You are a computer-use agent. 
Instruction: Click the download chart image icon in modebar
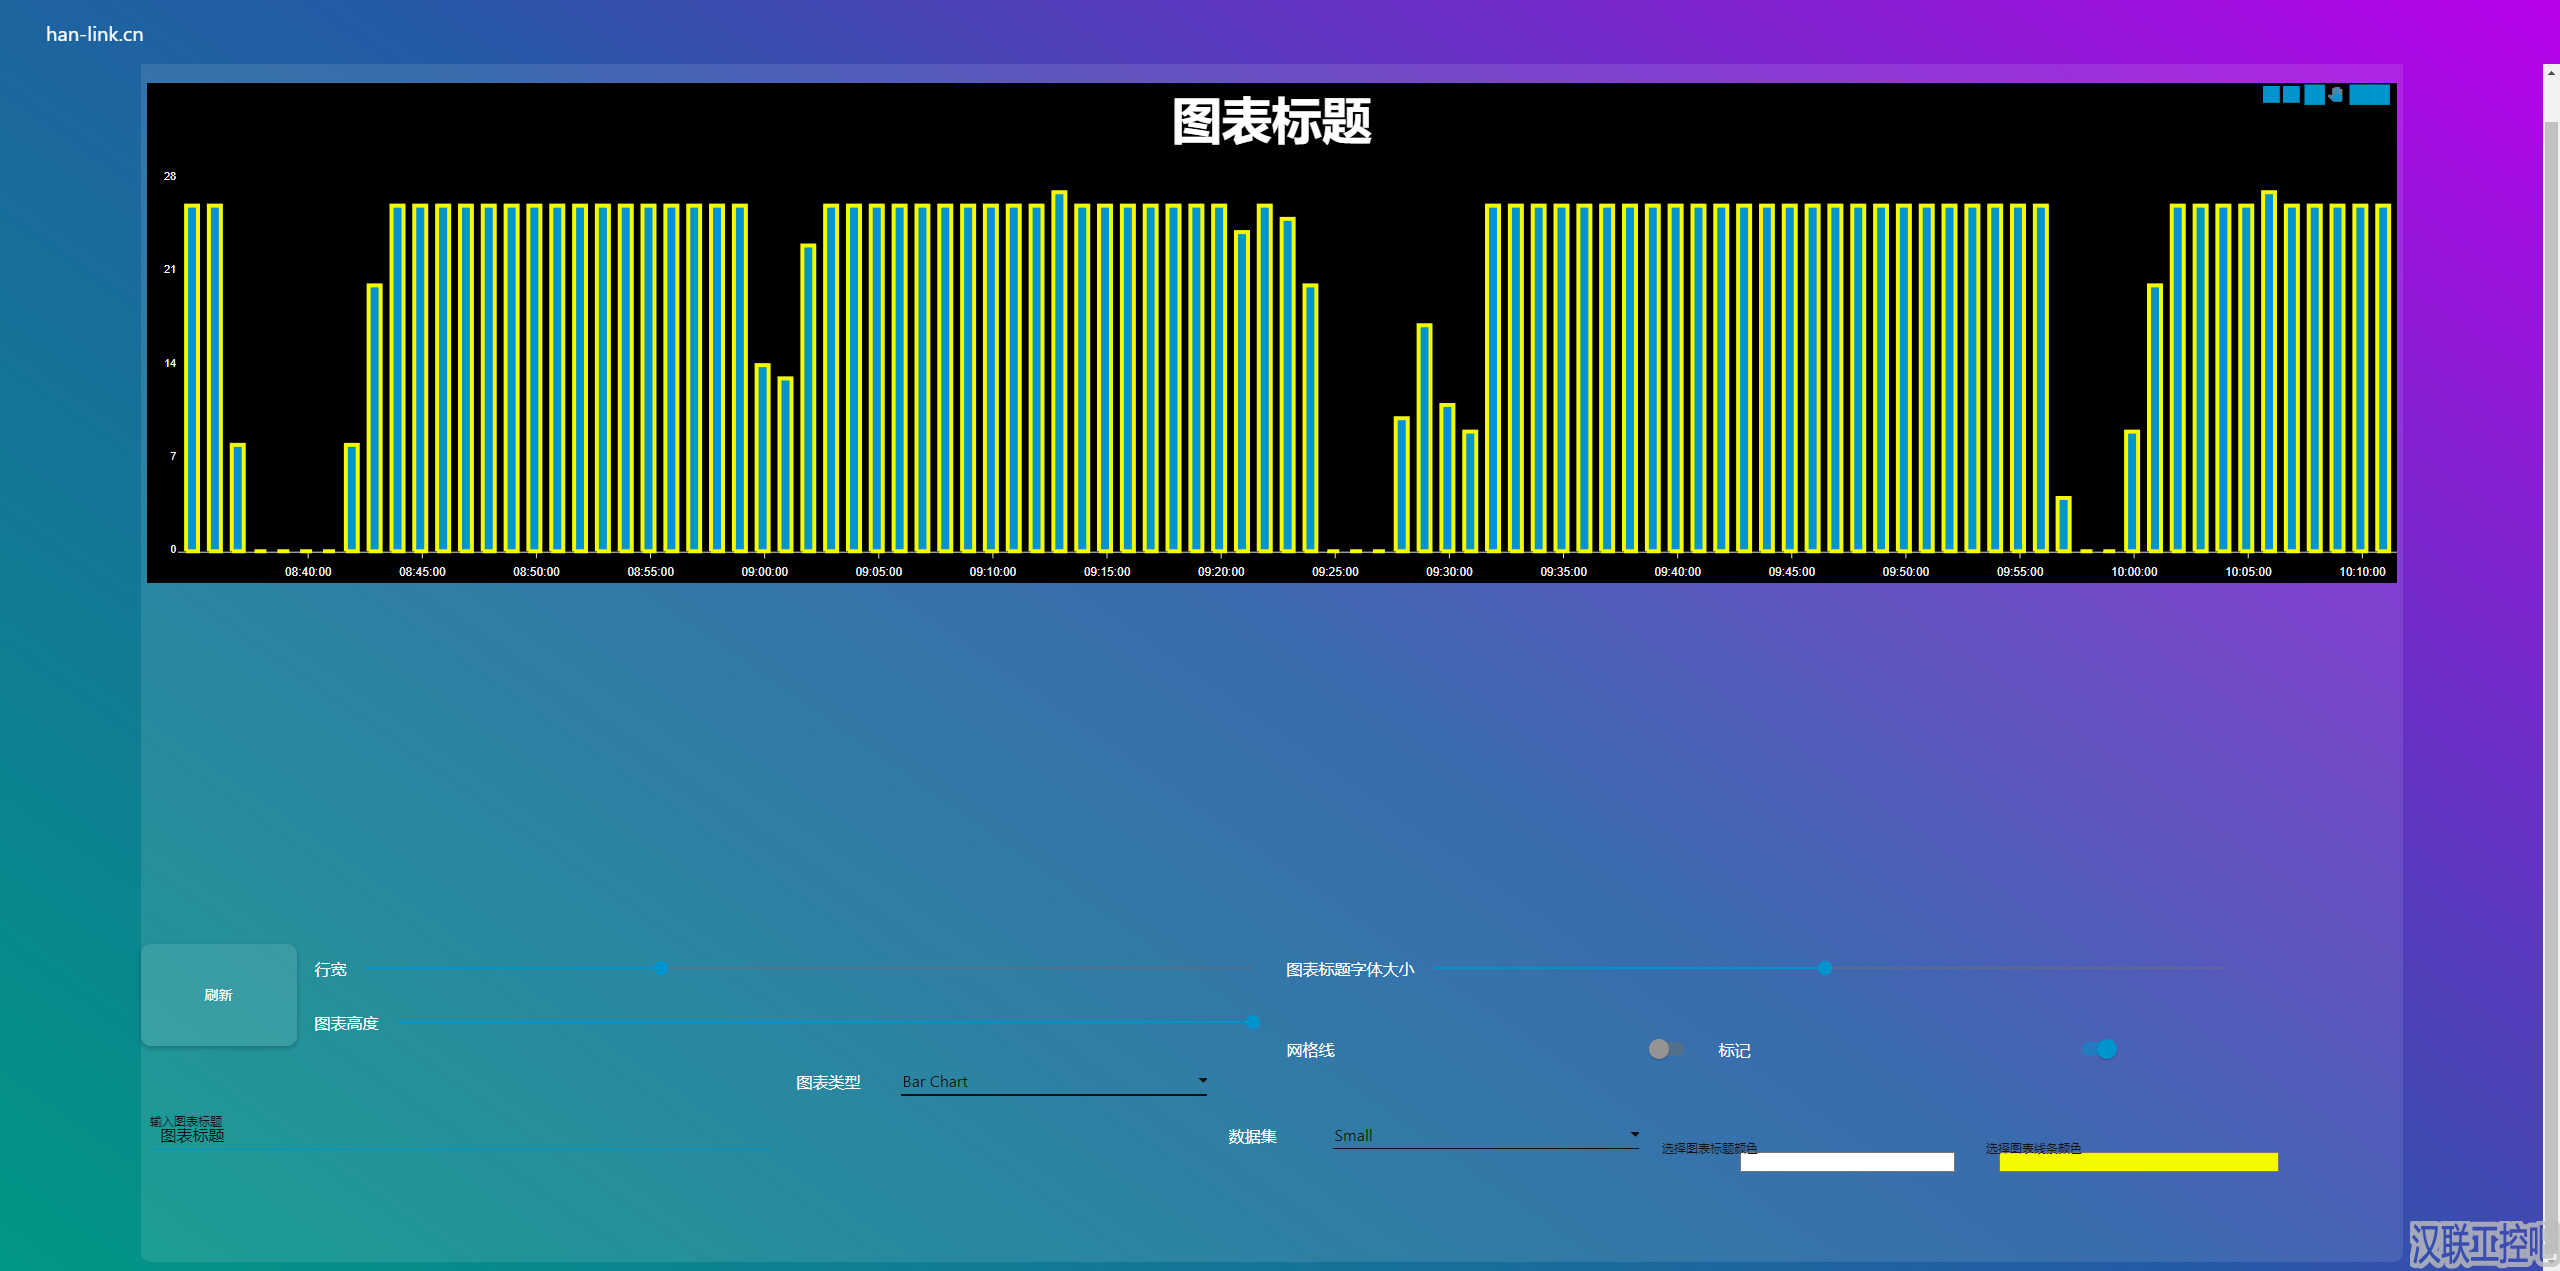click(2272, 96)
